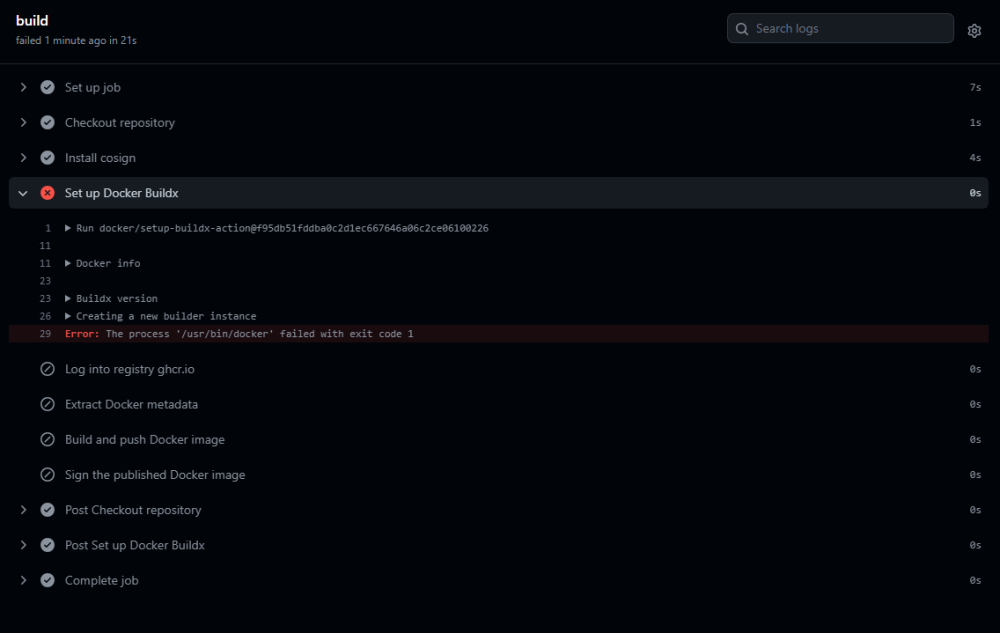Click the skipped icon beside Extract Docker metadata
The image size is (1000, 633).
(47, 404)
